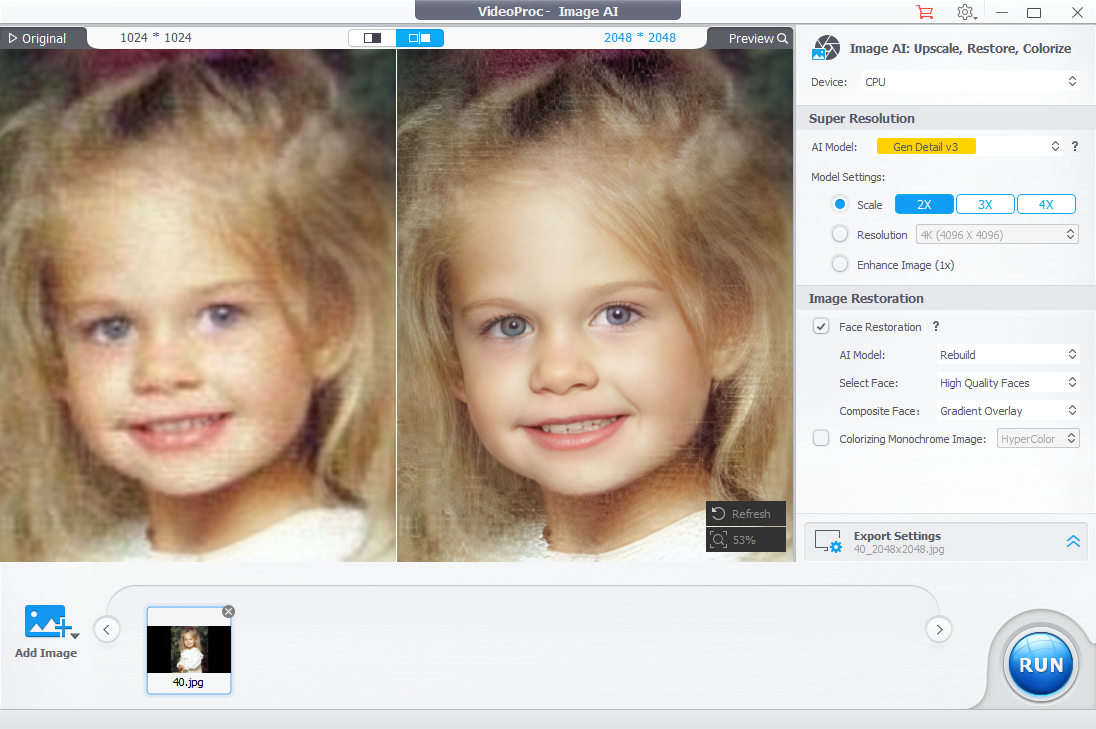Click the 2048 * 2048 output size text
1096x729 pixels.
coord(640,38)
